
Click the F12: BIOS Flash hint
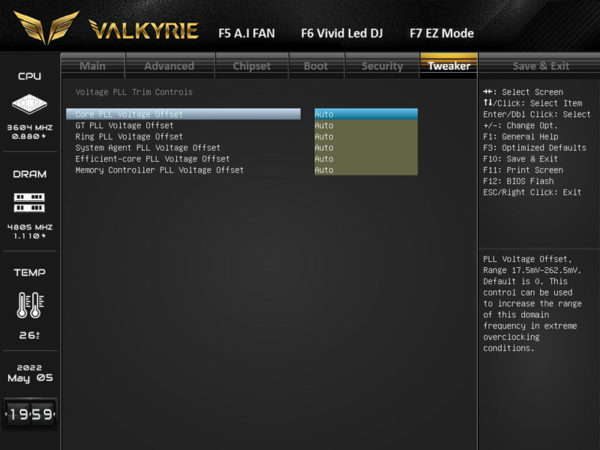(518, 181)
